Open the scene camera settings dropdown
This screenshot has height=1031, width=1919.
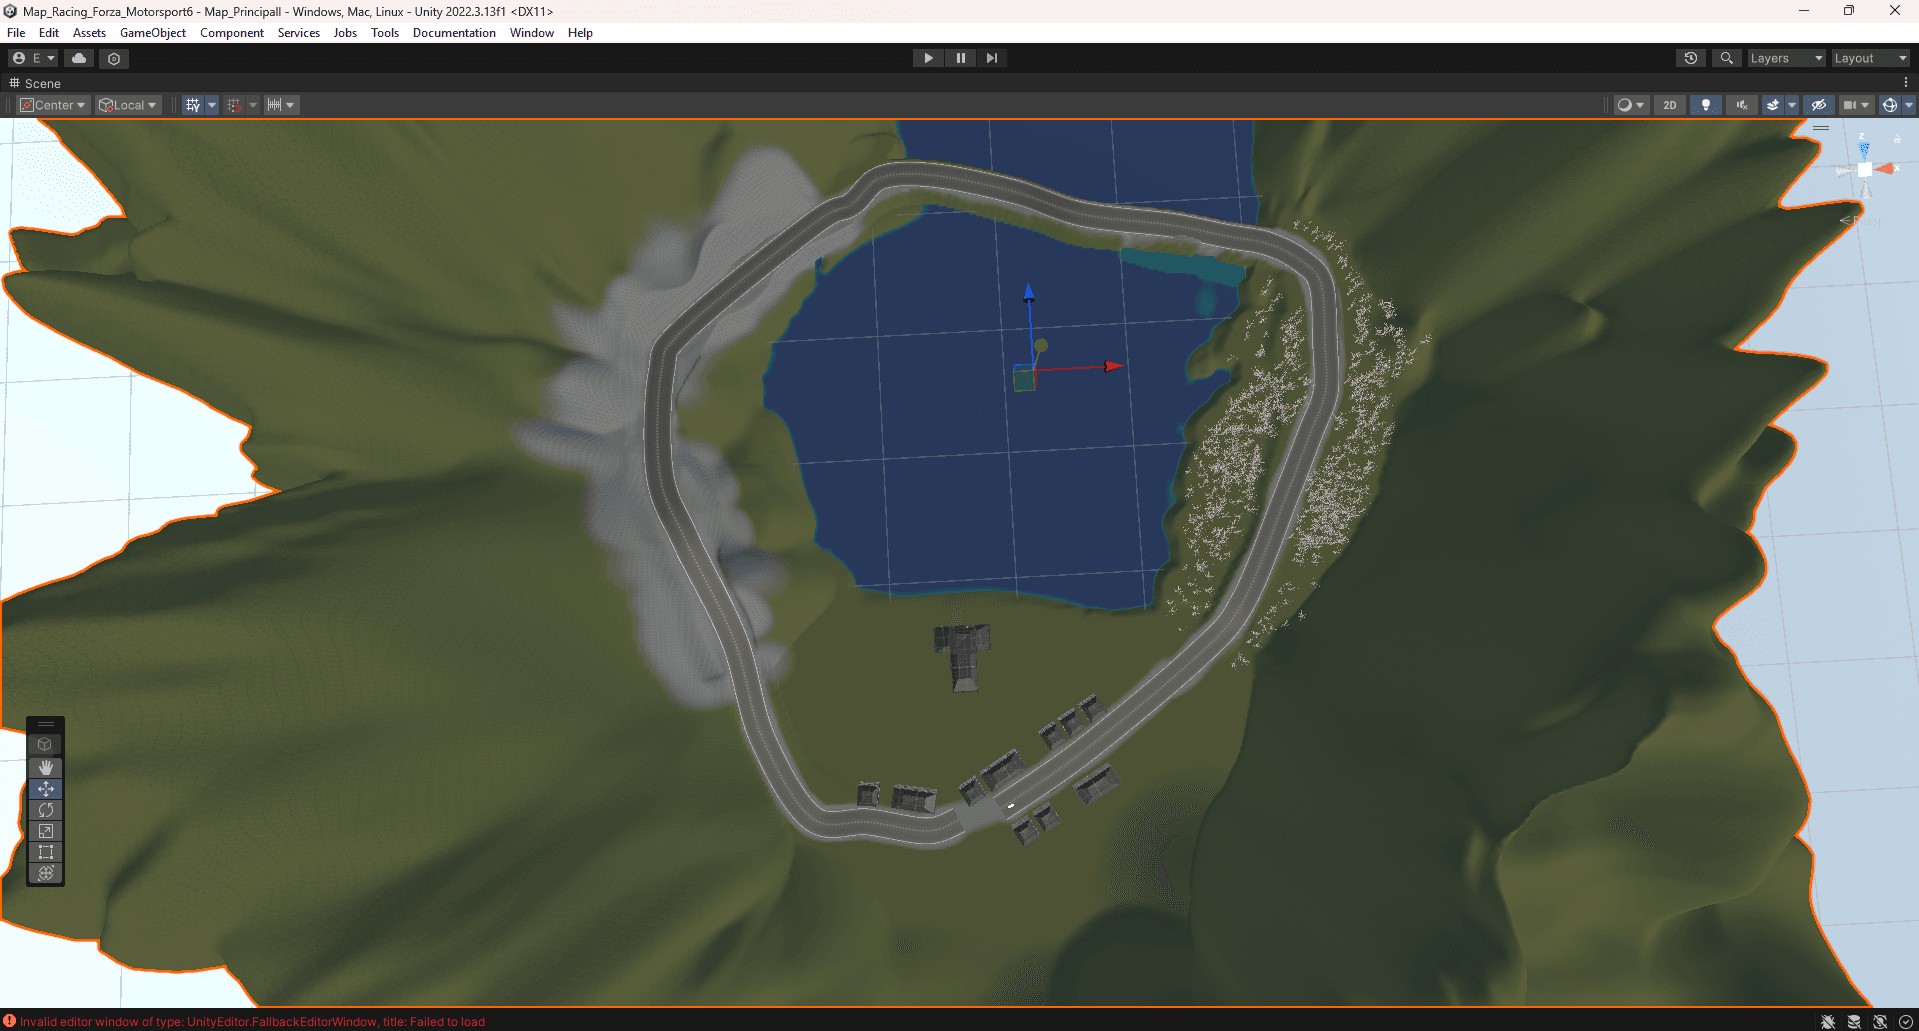click(1856, 105)
